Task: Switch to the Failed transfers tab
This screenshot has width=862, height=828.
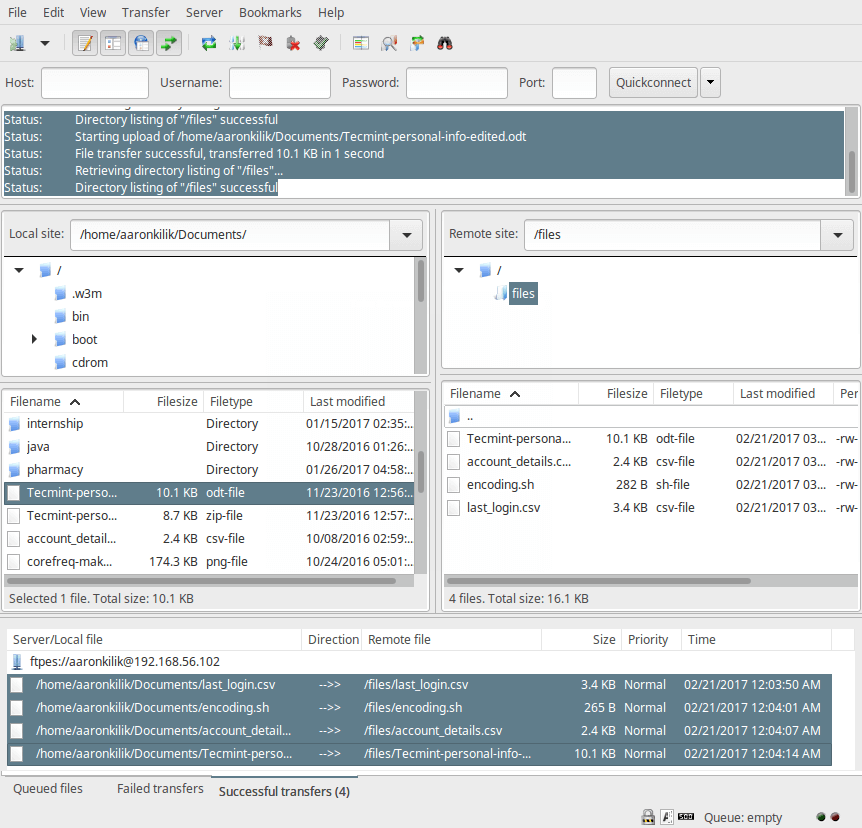Action: click(x=160, y=789)
